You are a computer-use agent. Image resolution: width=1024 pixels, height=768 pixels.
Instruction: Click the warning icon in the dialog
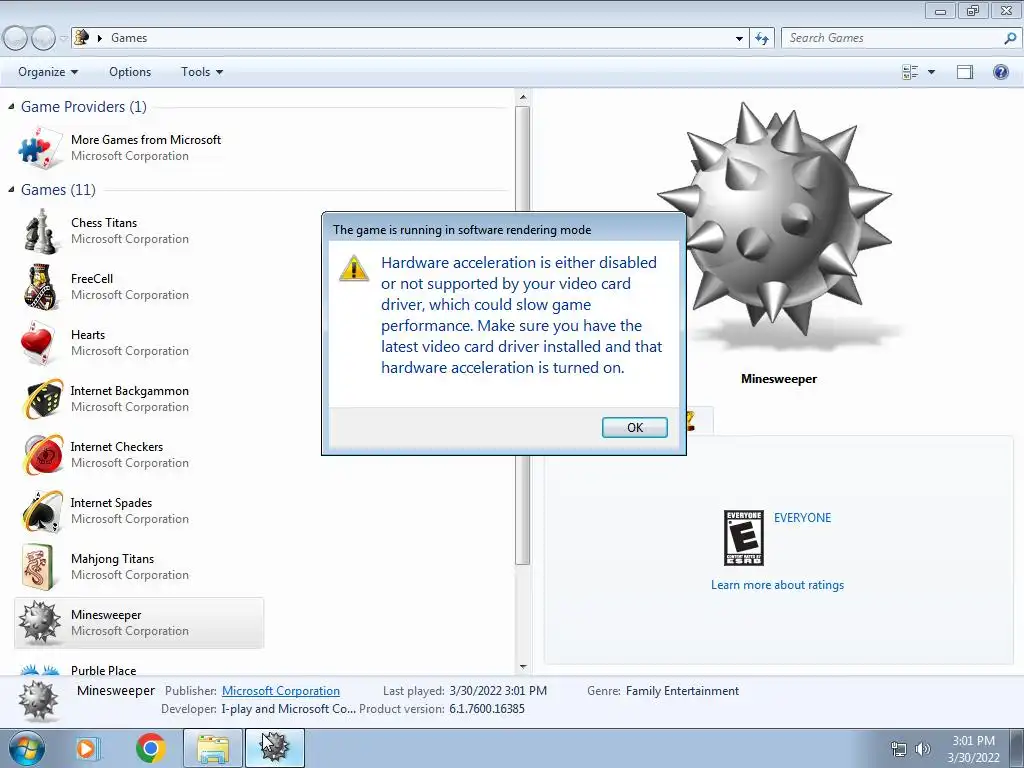[353, 268]
